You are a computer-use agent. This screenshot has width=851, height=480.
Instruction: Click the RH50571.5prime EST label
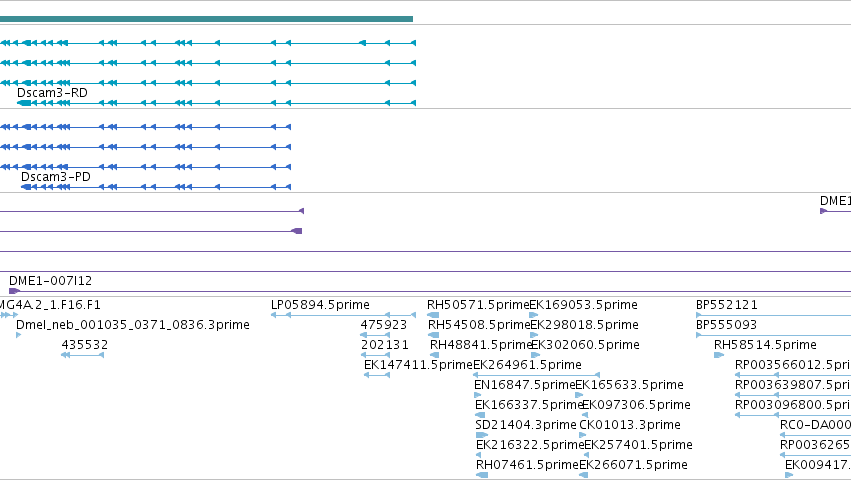(x=478, y=305)
